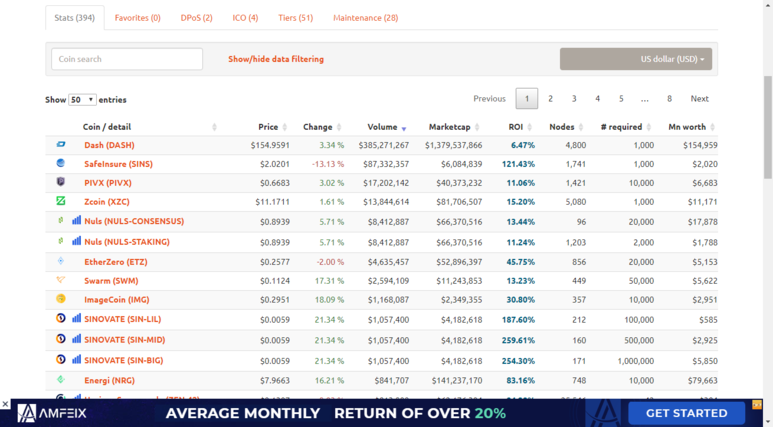Image resolution: width=773 pixels, height=427 pixels.
Task: Select the Stats (394) tab
Action: click(74, 18)
